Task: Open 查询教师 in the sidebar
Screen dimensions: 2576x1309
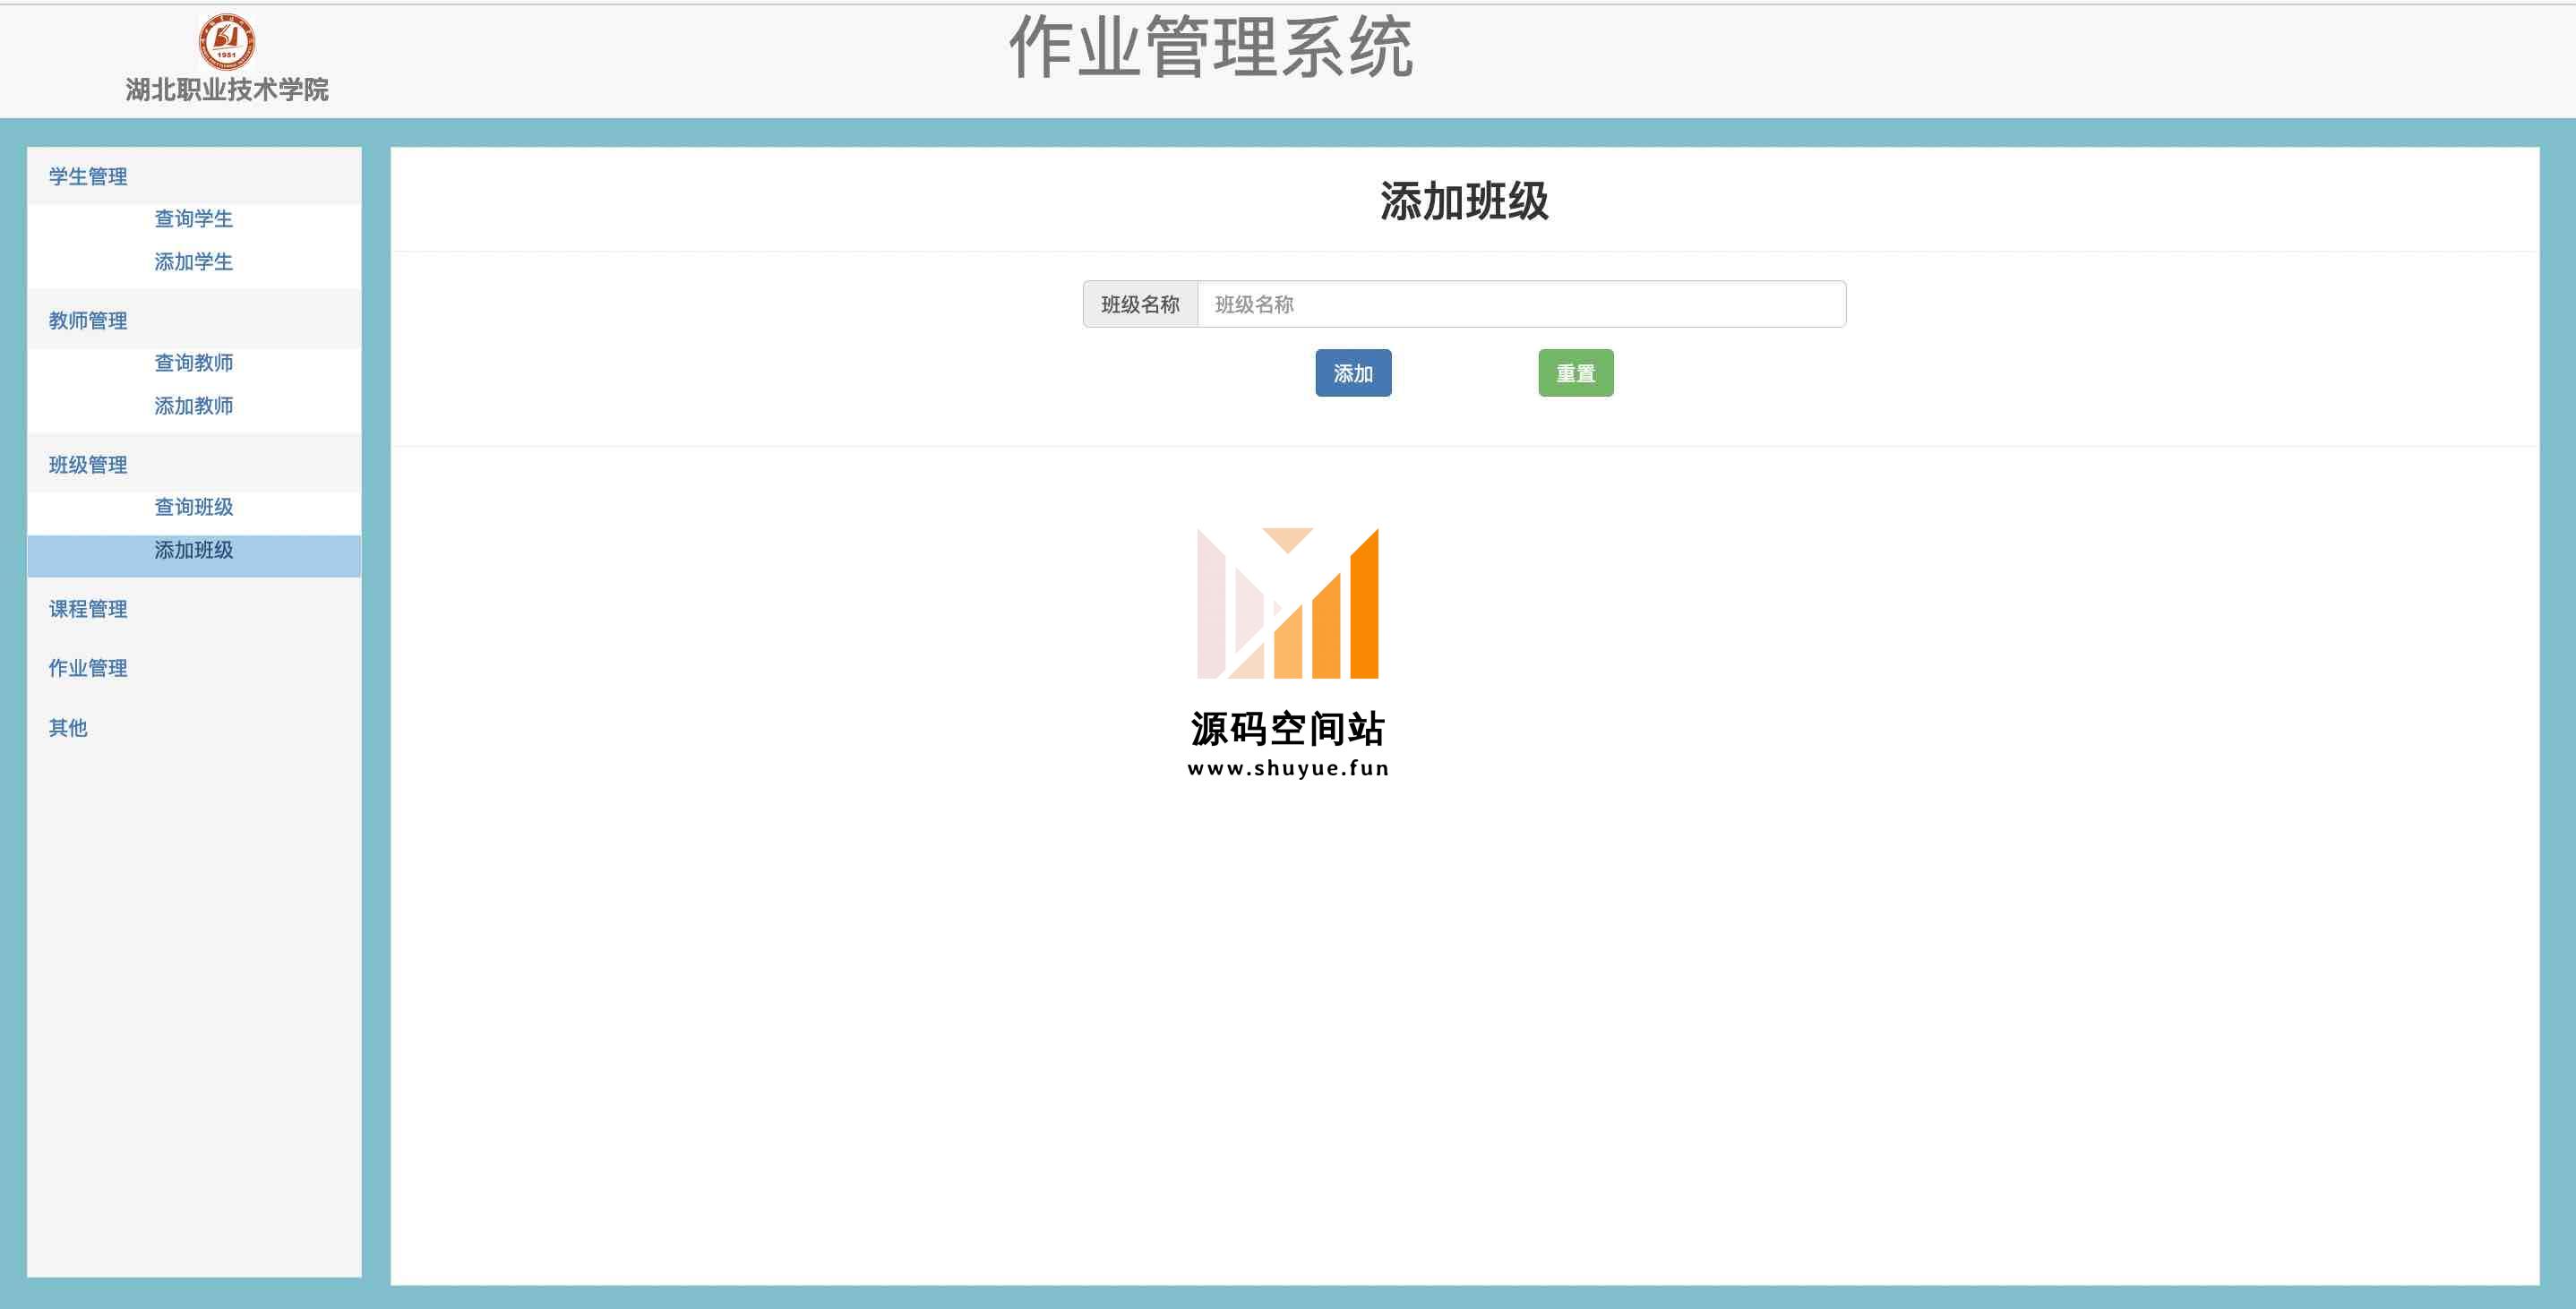Action: pos(194,363)
